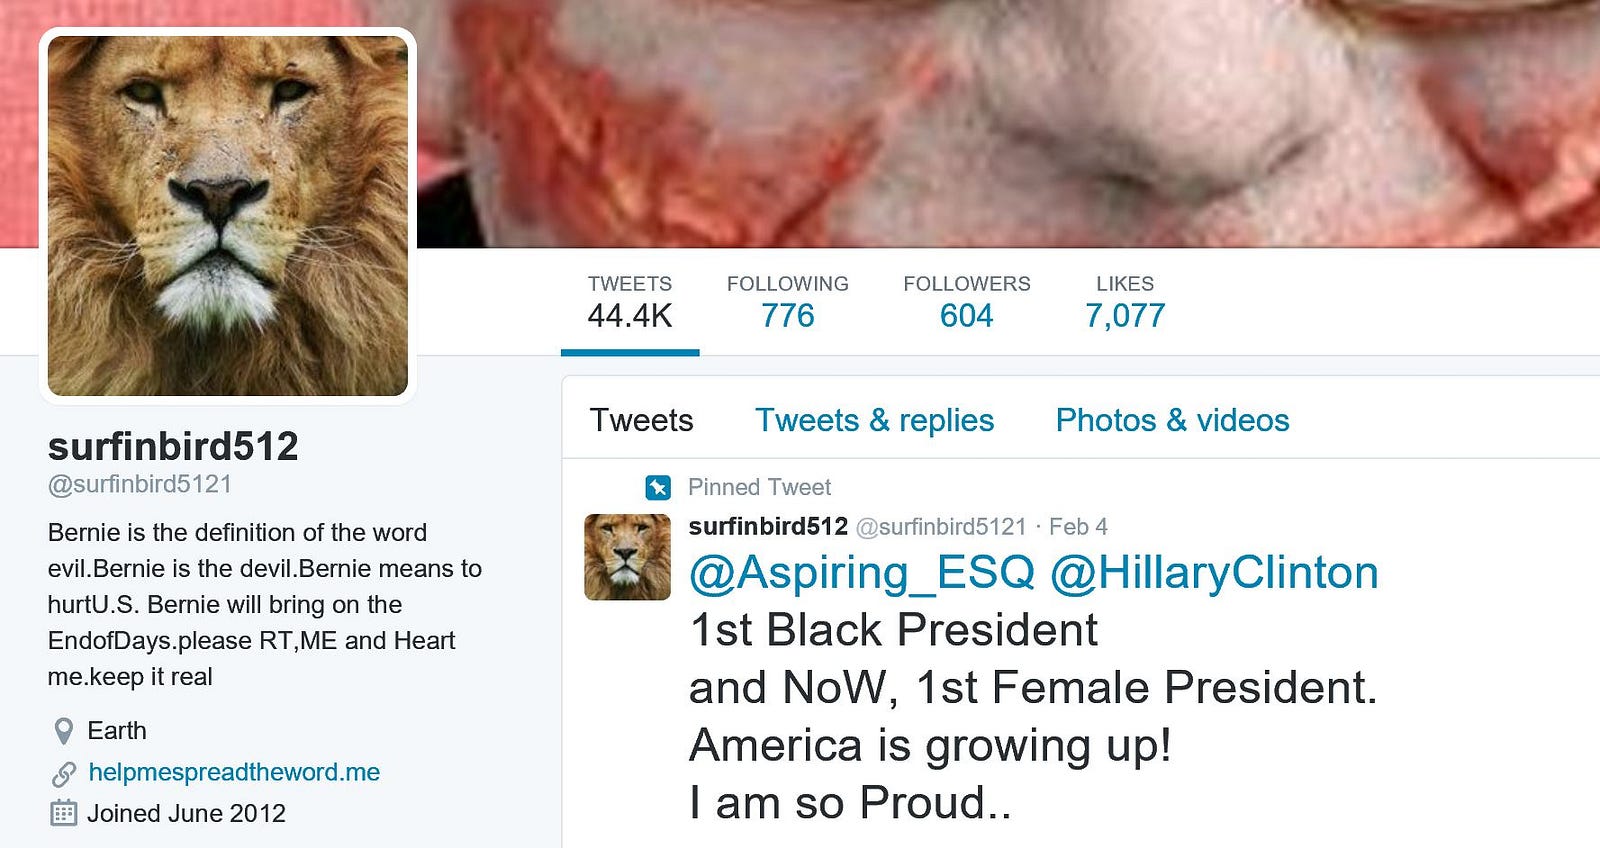Click the pinned tweet pin icon
The height and width of the screenshot is (848, 1600).
658,487
